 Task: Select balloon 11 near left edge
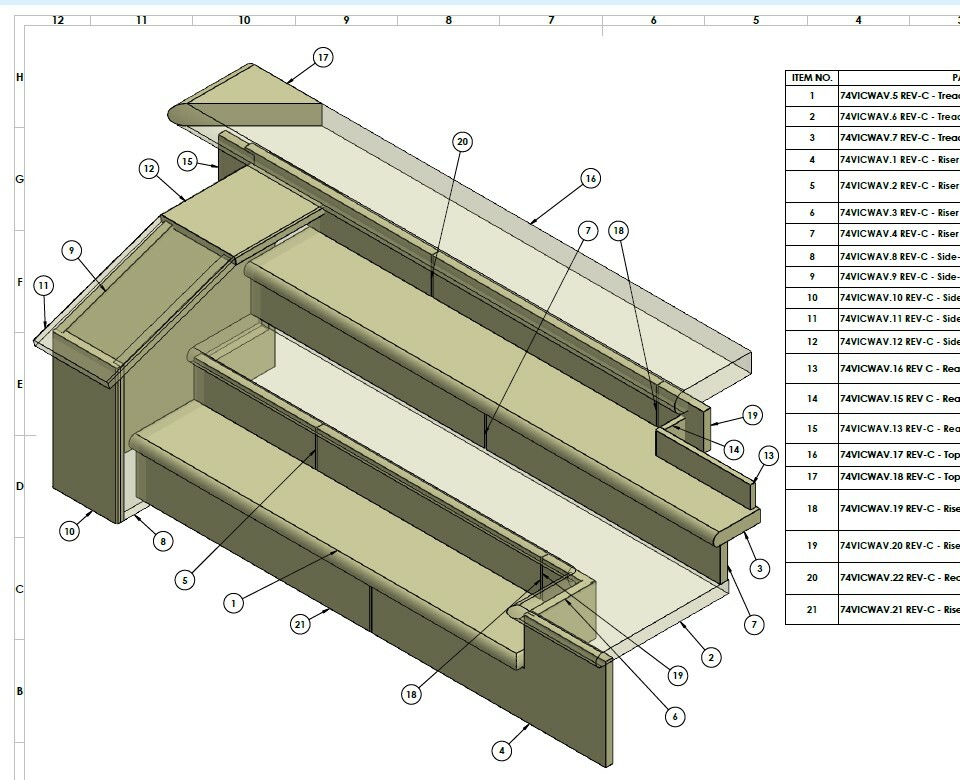point(43,286)
